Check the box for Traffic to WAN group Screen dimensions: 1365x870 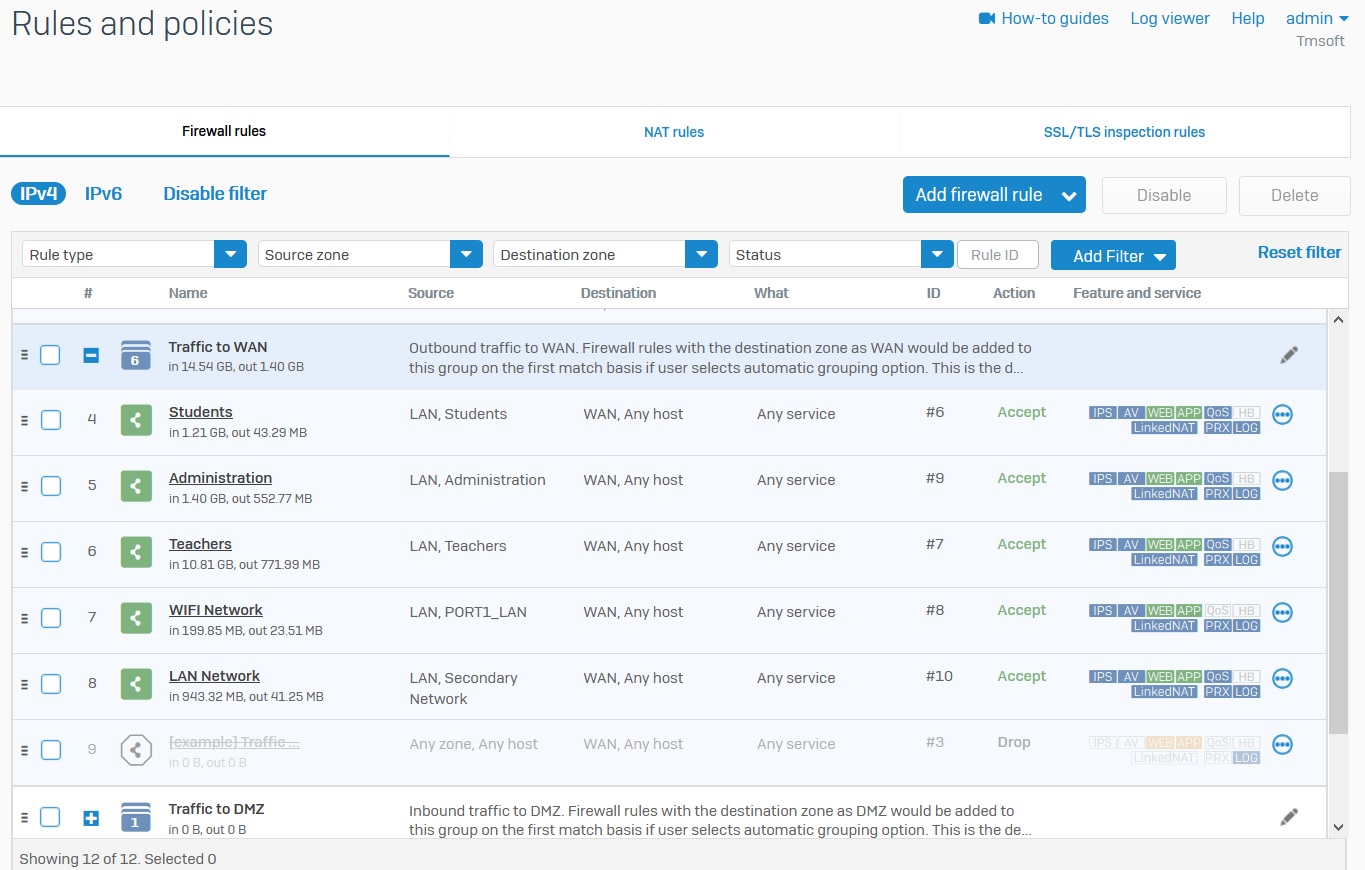[51, 355]
